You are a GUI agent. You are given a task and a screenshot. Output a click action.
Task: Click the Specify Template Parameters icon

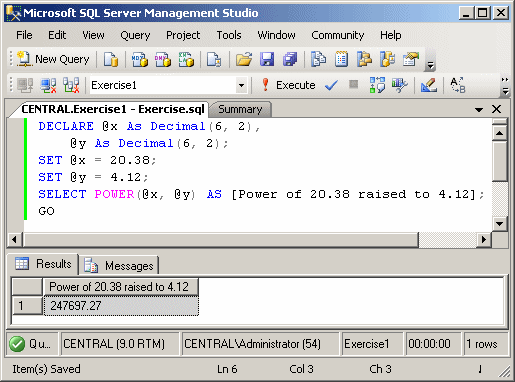pyautogui.click(x=457, y=85)
